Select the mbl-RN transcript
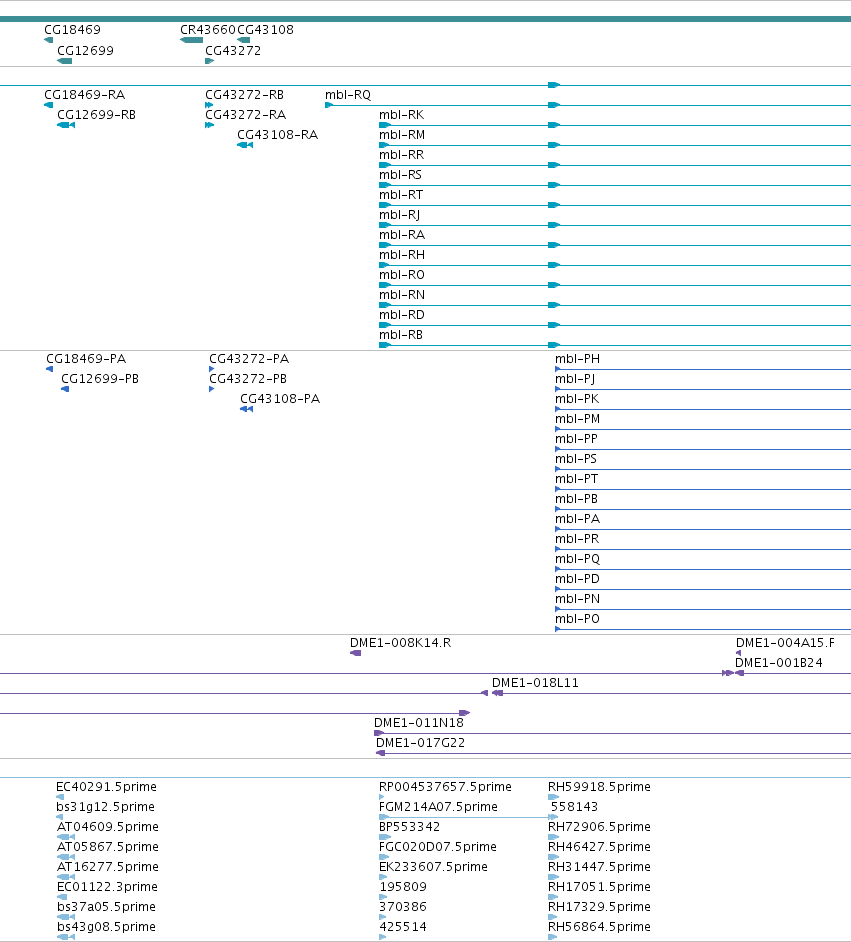851x942 pixels. [x=402, y=294]
